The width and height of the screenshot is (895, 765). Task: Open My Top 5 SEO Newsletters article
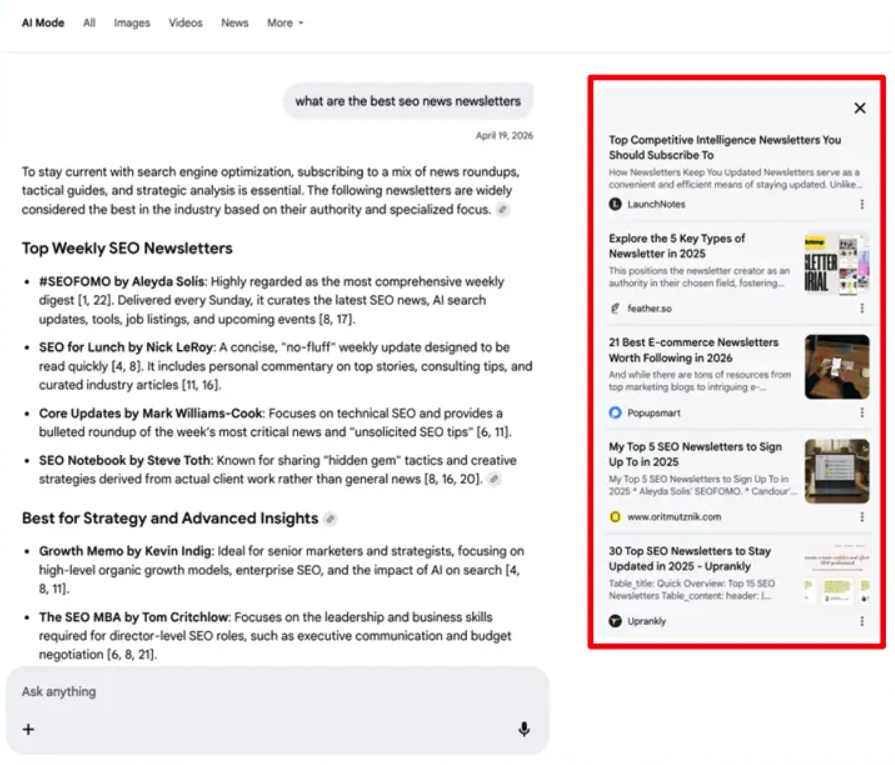point(695,454)
